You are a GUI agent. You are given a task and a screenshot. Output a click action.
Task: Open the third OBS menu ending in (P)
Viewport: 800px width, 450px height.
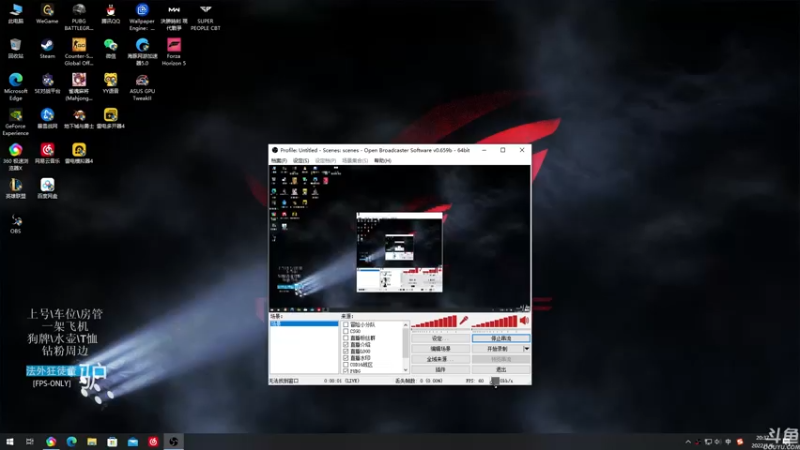pos(326,160)
